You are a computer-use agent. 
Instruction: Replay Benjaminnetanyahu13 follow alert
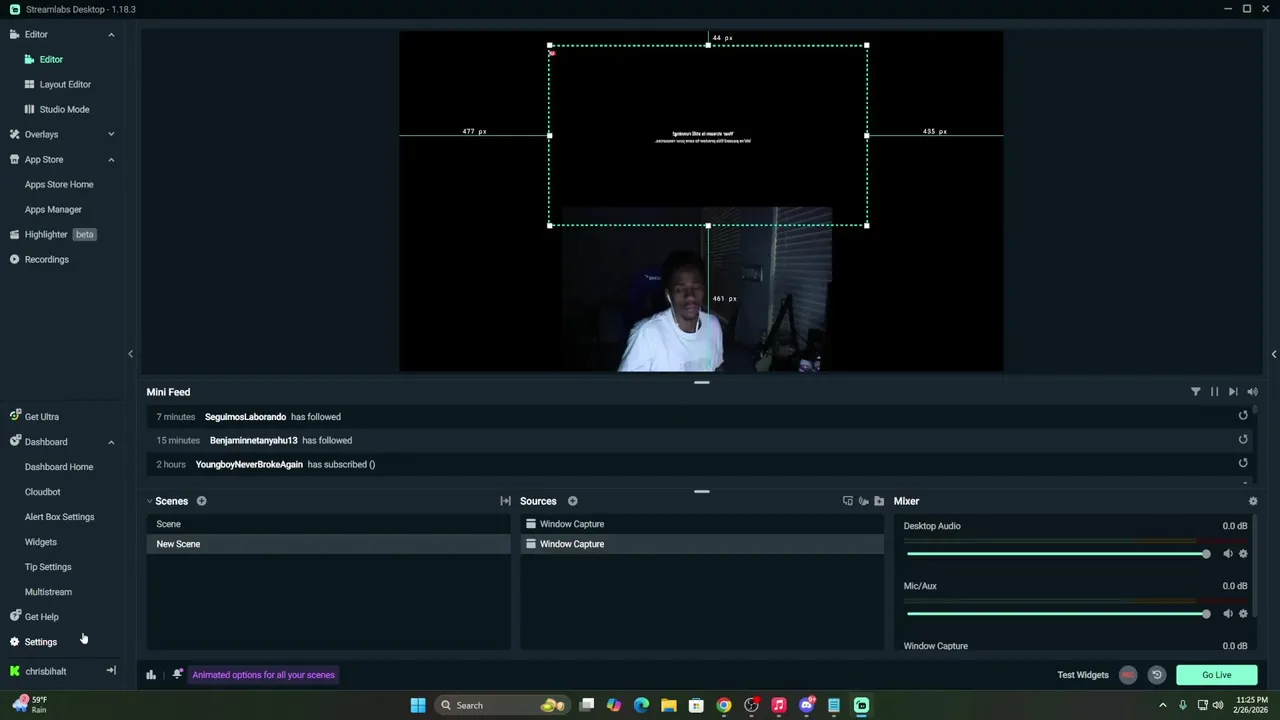point(1243,439)
